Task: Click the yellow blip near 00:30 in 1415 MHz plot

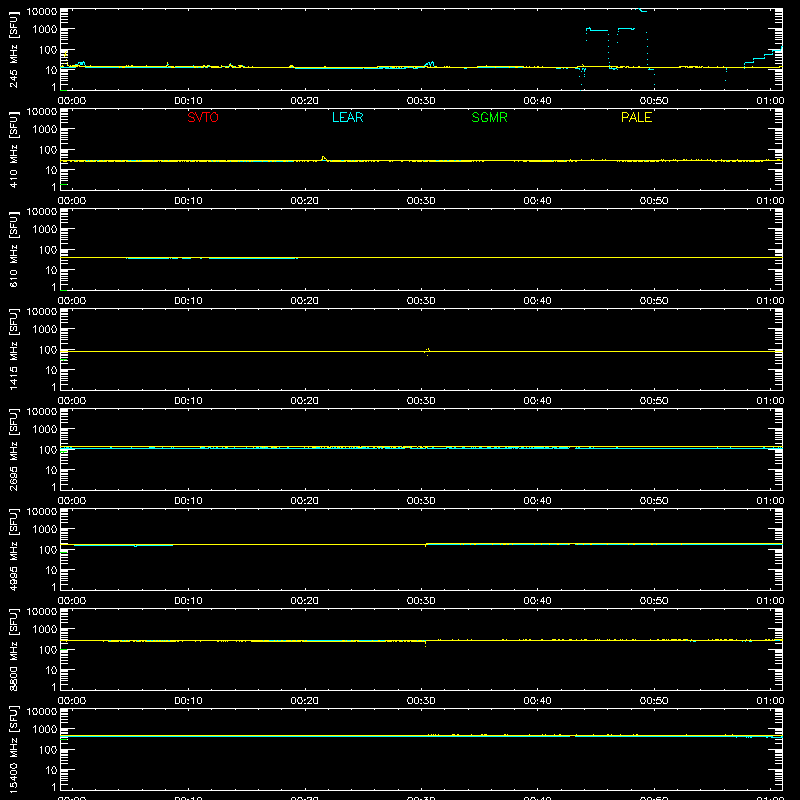Action: click(x=427, y=351)
